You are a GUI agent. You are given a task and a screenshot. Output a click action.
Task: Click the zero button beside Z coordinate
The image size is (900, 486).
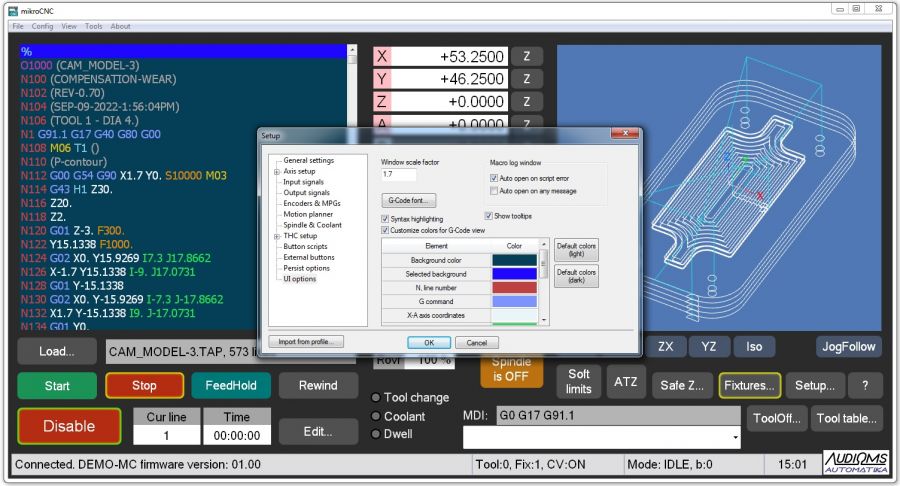point(526,102)
